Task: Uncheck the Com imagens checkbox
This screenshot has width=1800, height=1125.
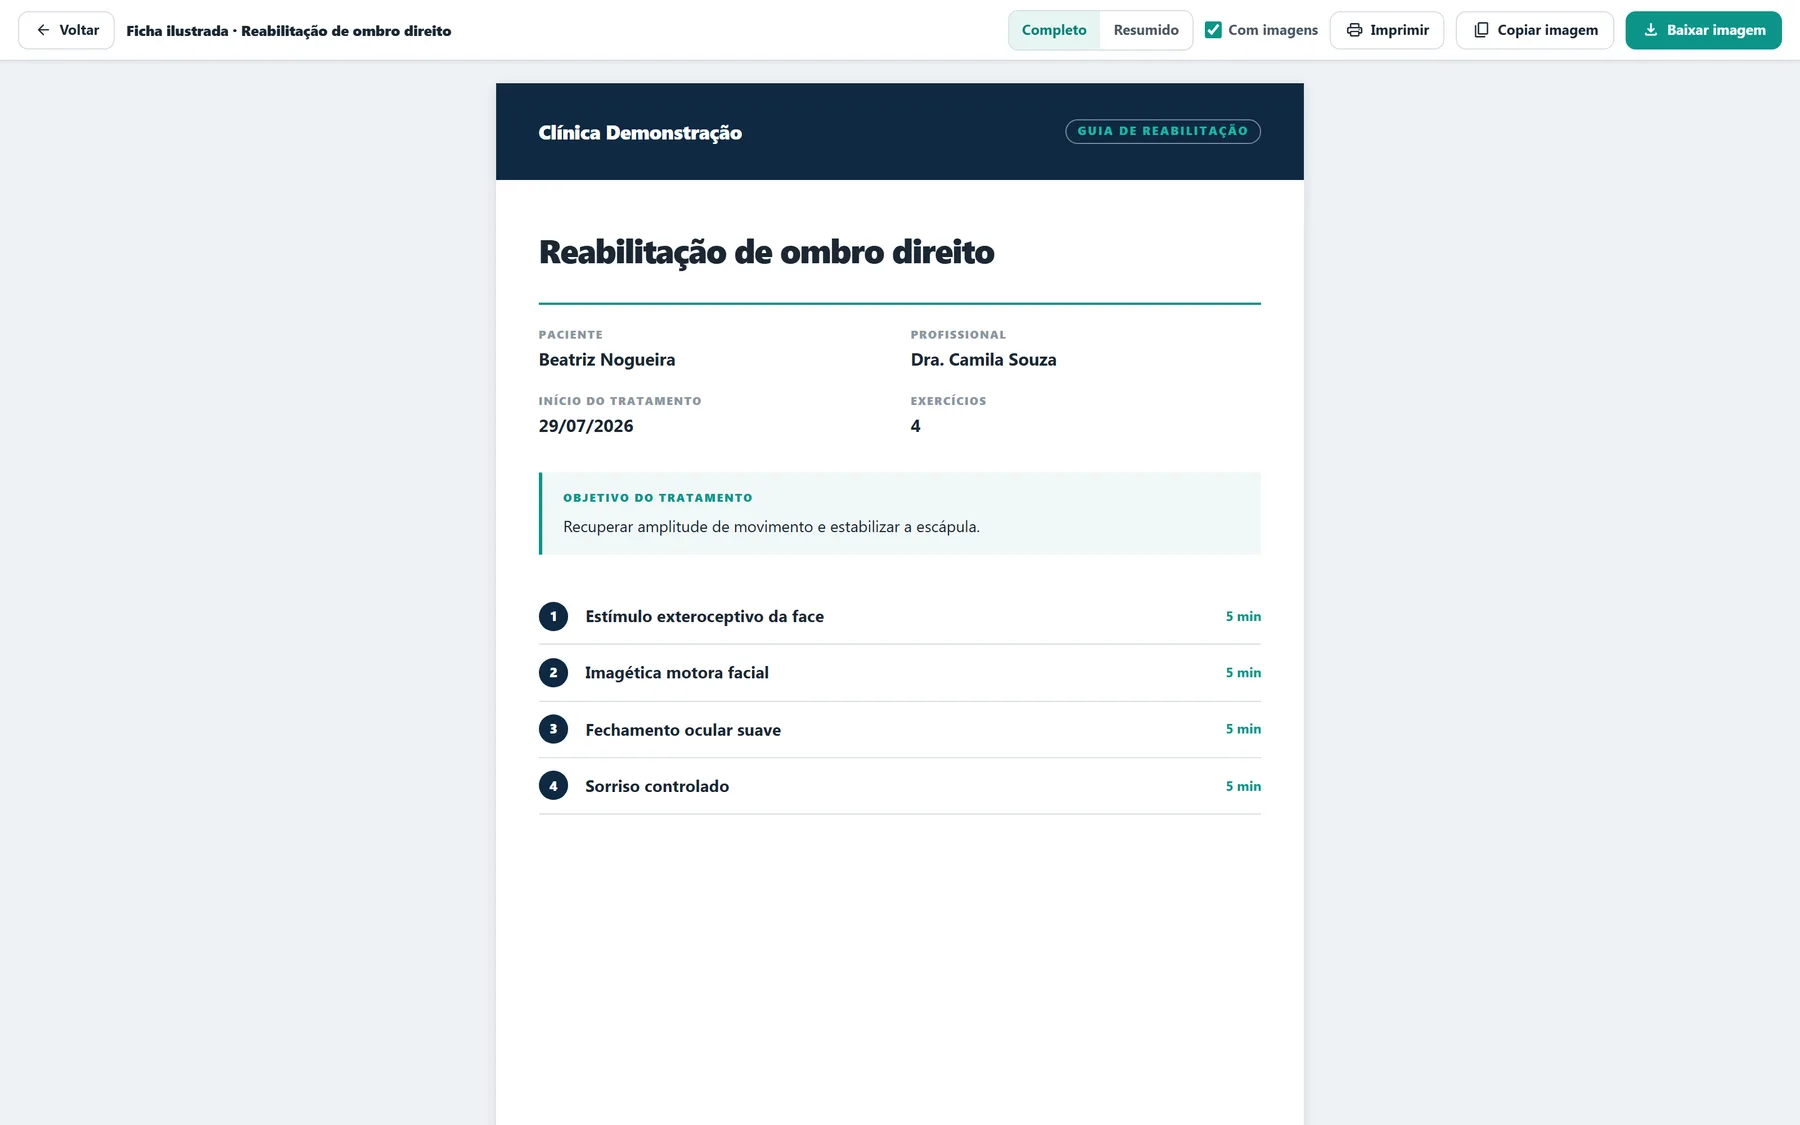Action: tap(1213, 30)
